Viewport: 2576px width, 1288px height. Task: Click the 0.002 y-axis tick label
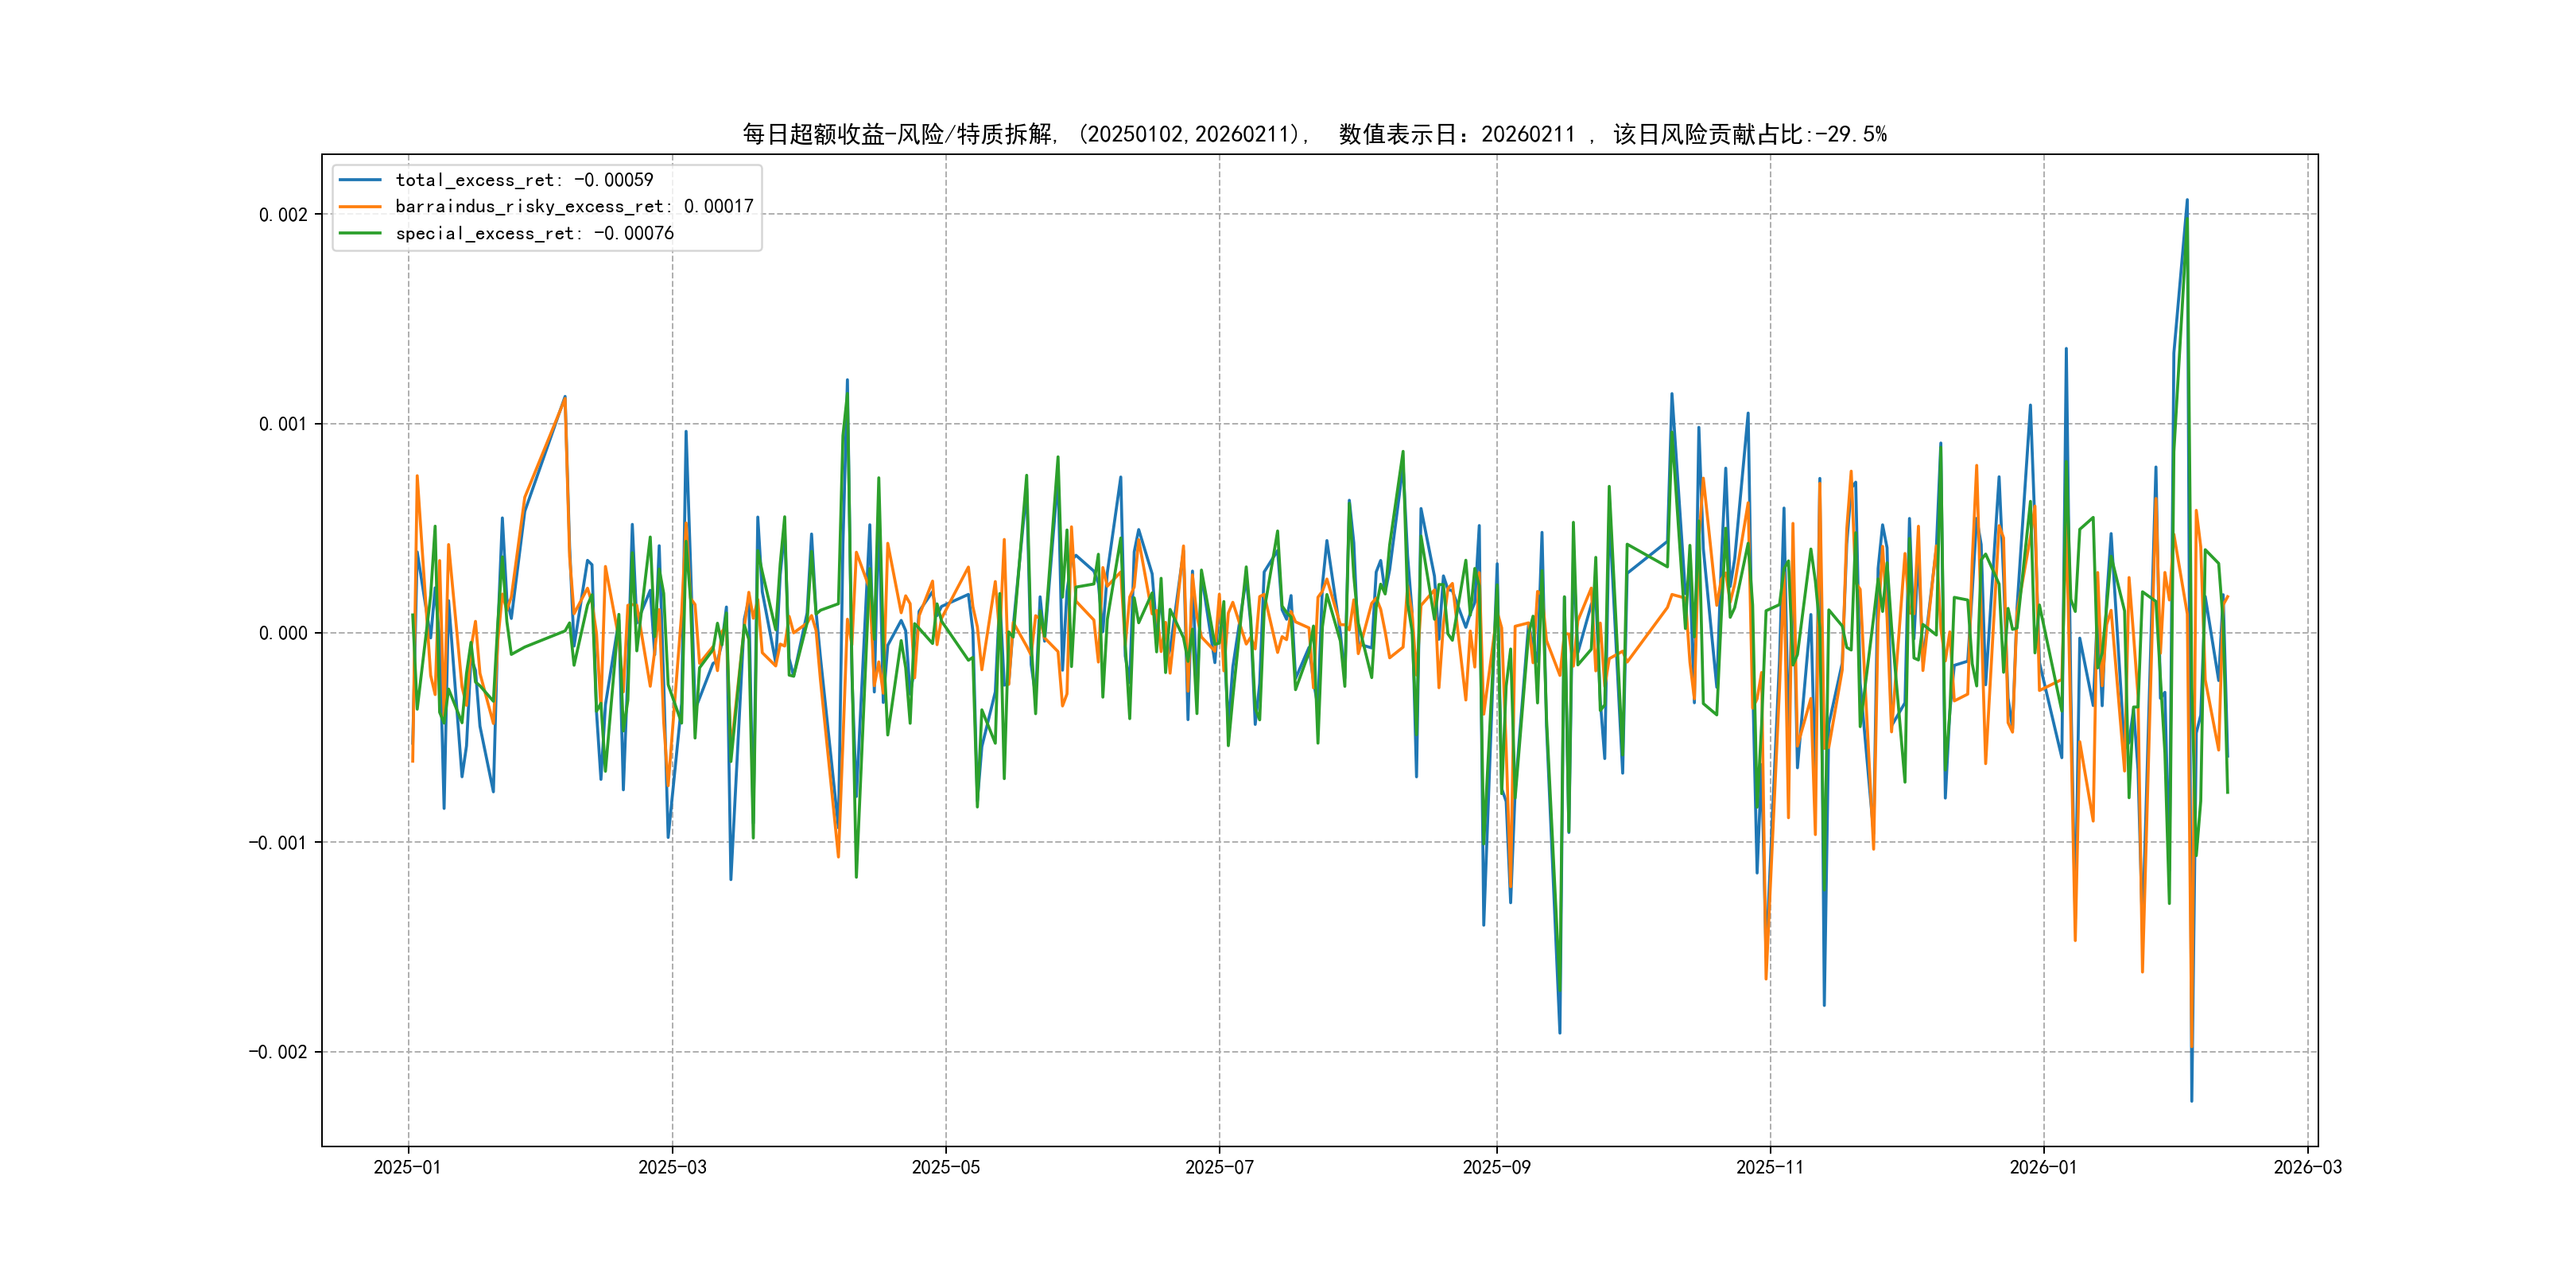click(283, 215)
